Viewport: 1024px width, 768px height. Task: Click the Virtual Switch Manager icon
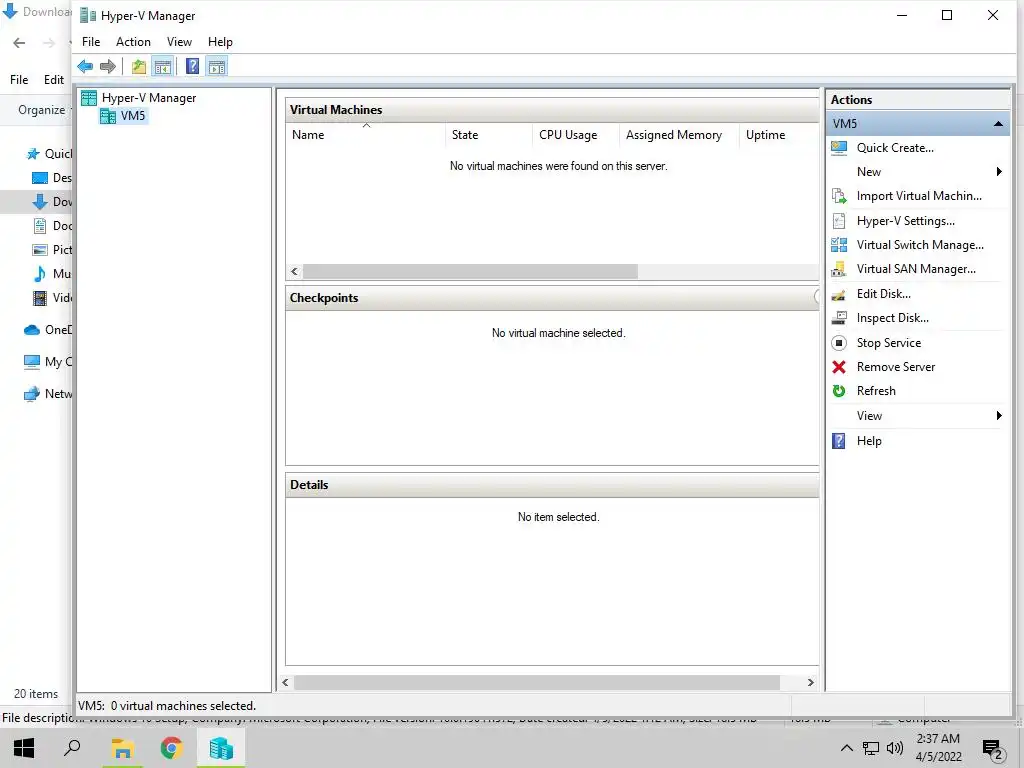tap(839, 245)
